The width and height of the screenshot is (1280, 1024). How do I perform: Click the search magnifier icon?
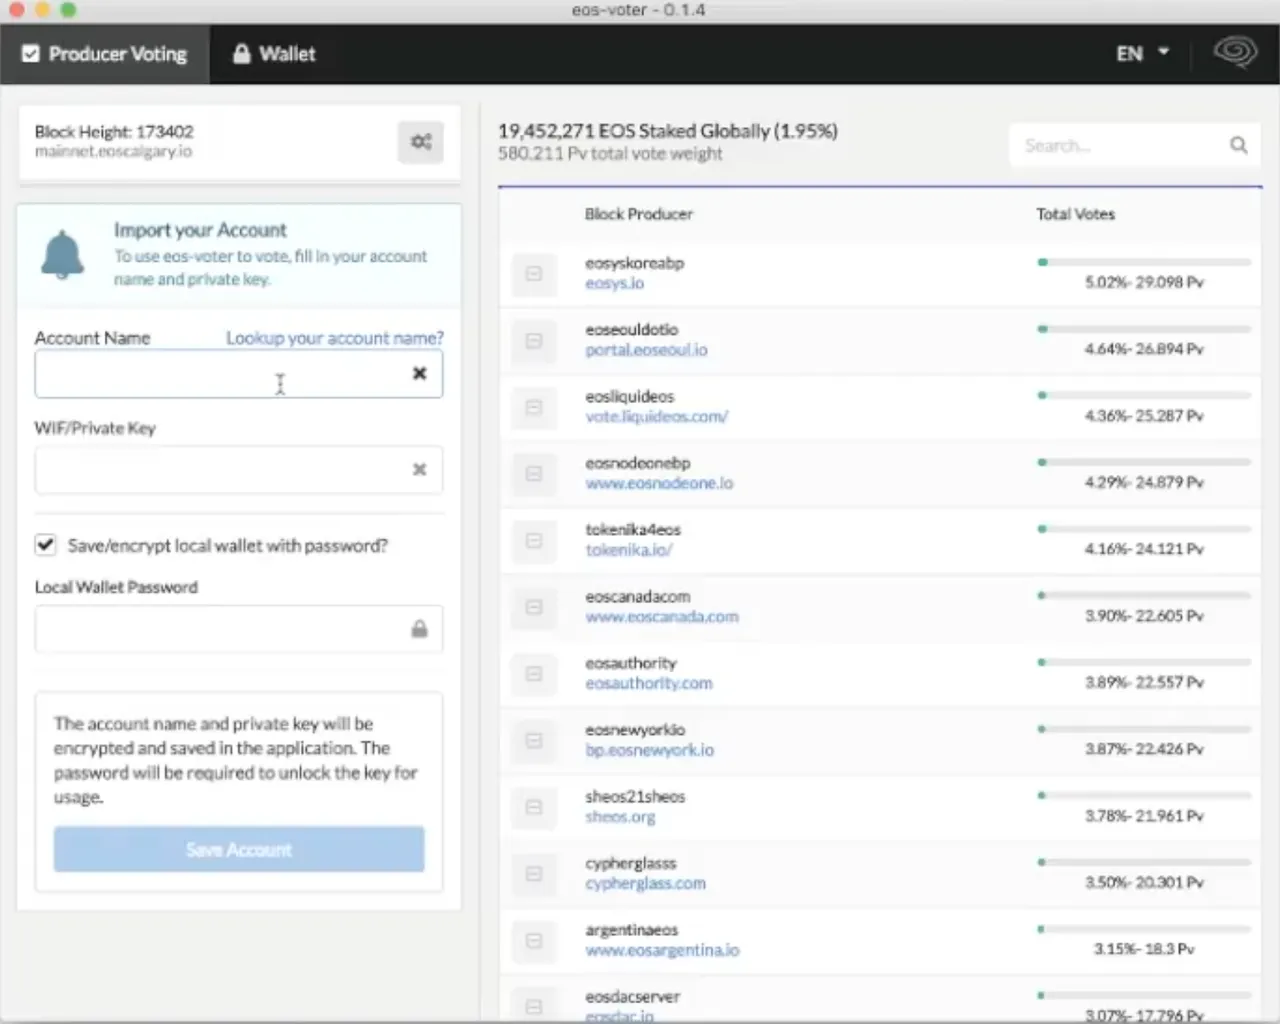1238,145
